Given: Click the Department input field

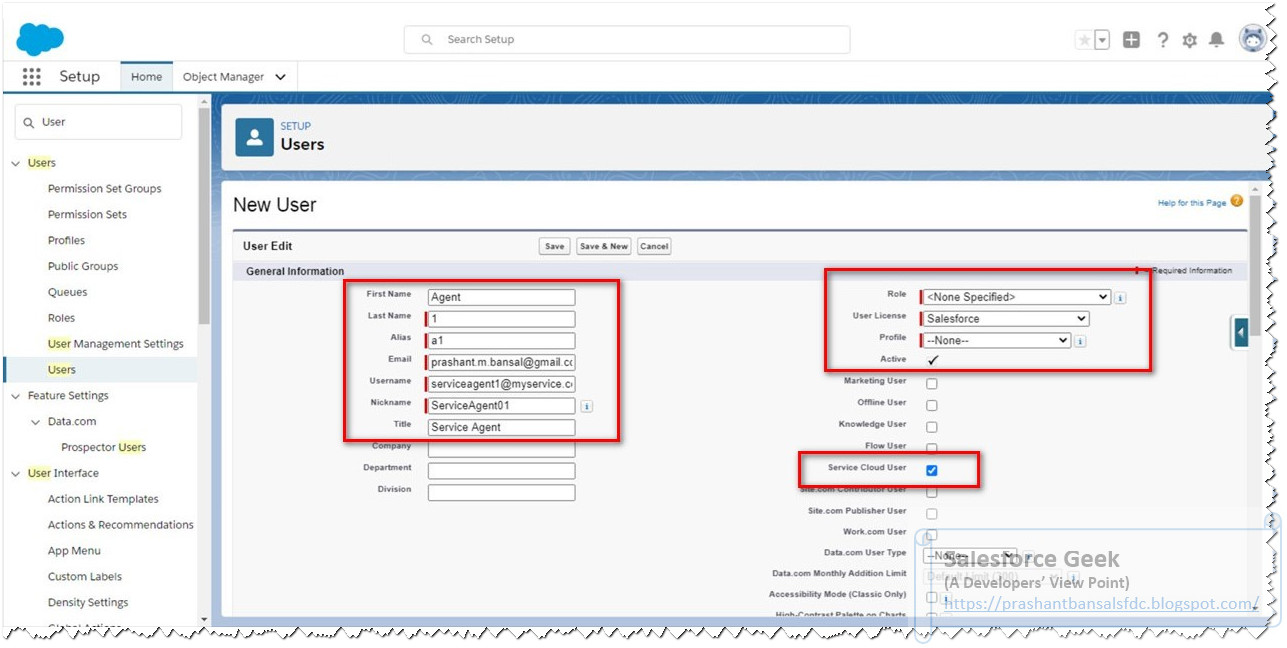Looking at the screenshot, I should tap(502, 471).
